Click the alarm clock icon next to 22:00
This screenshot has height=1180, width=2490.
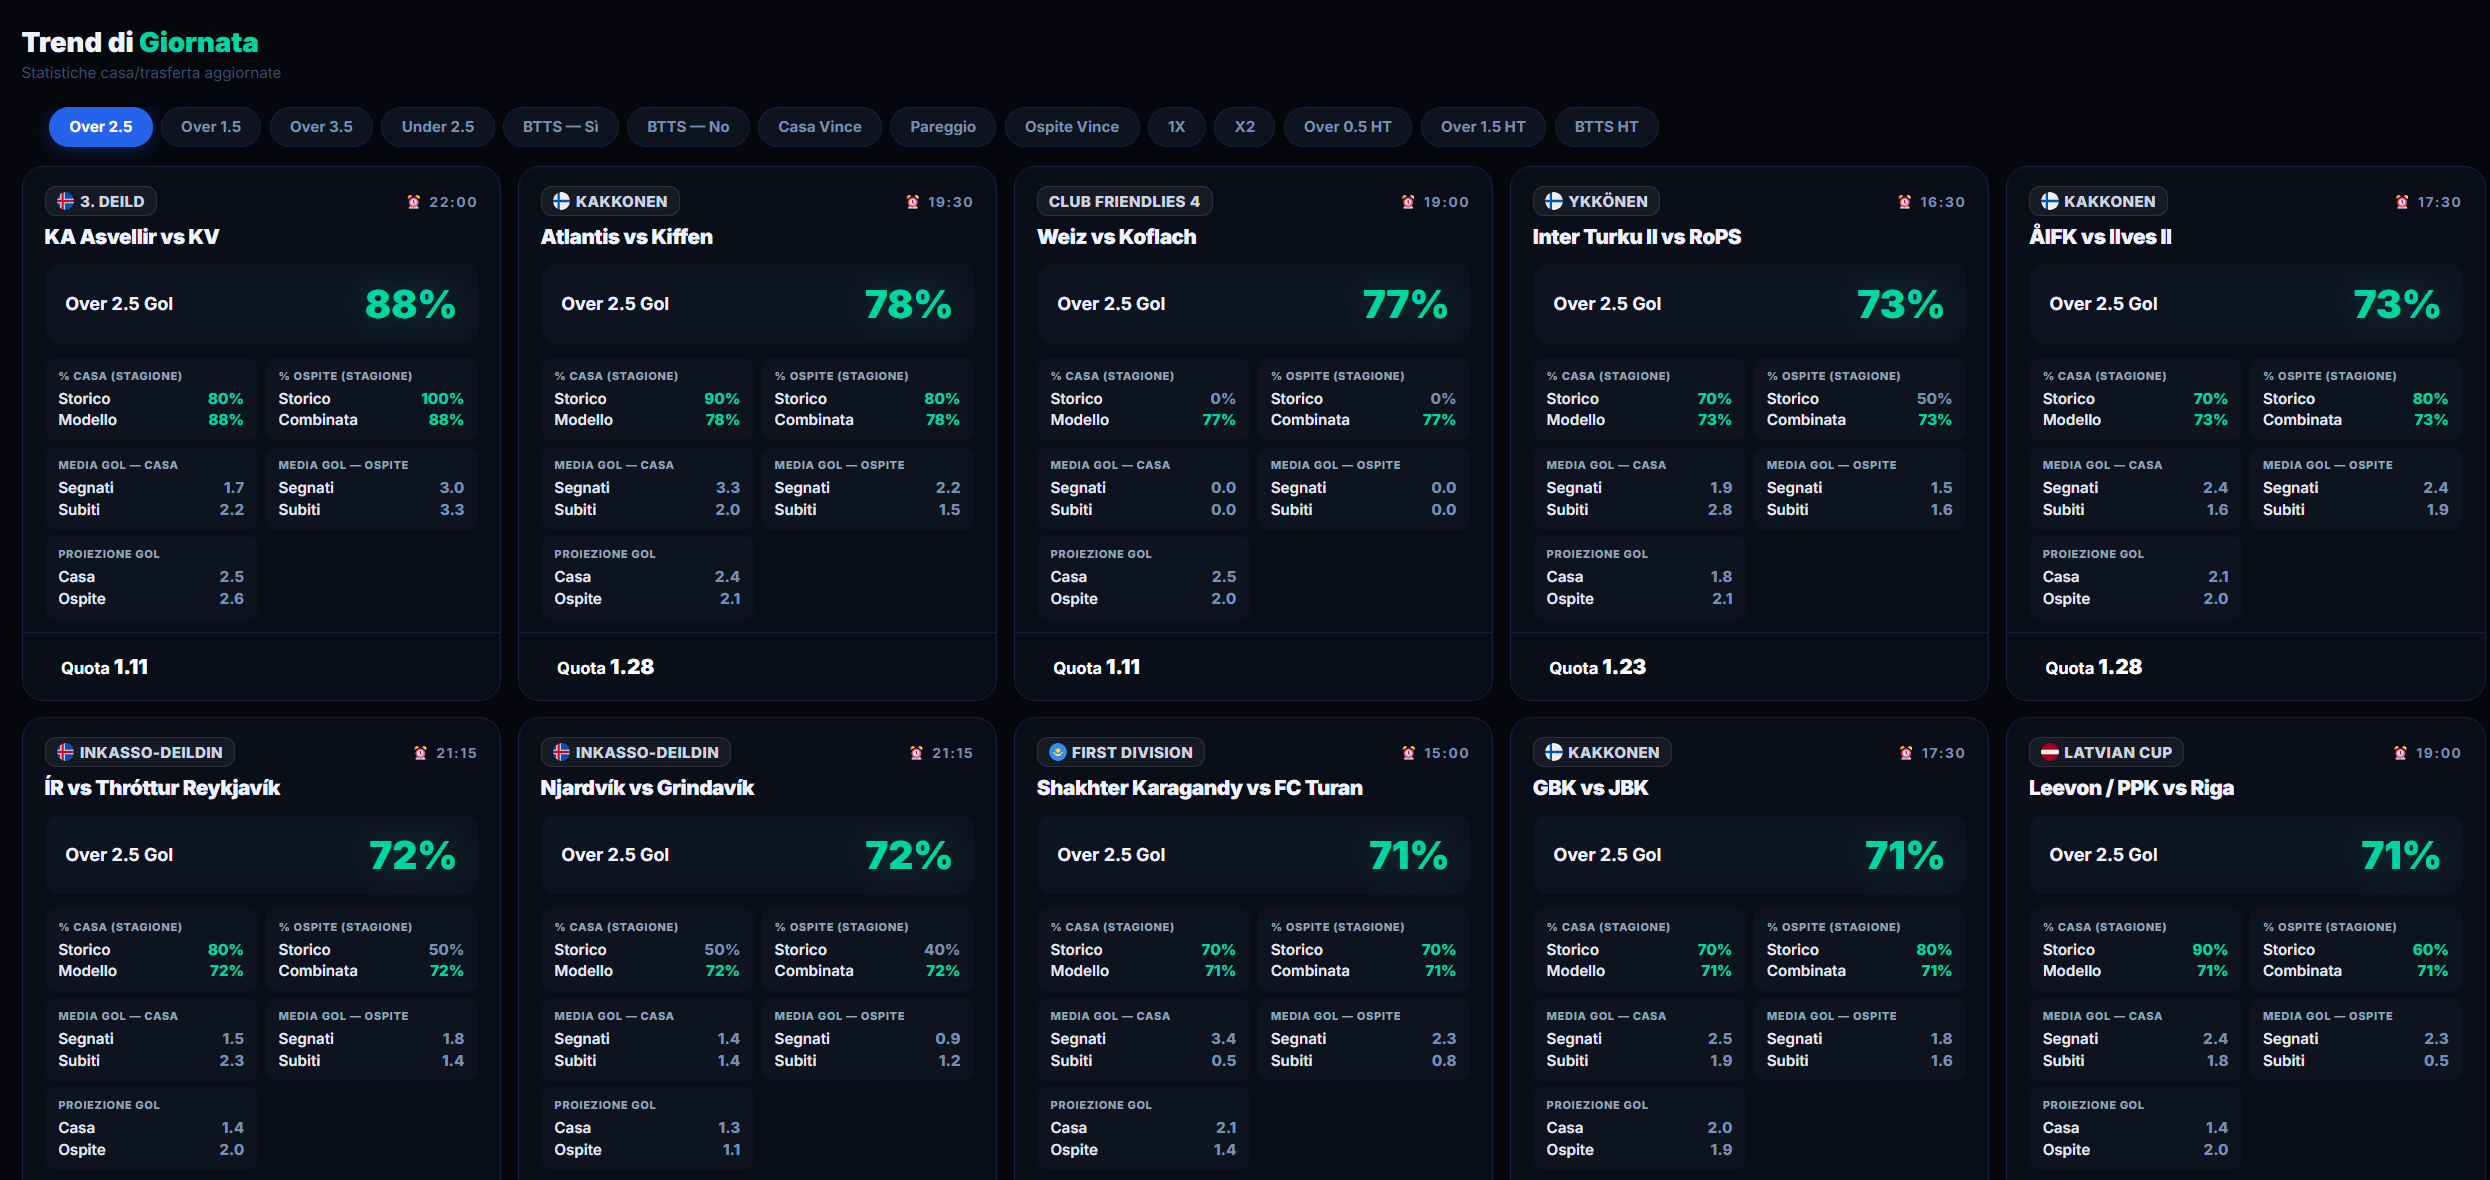[414, 202]
